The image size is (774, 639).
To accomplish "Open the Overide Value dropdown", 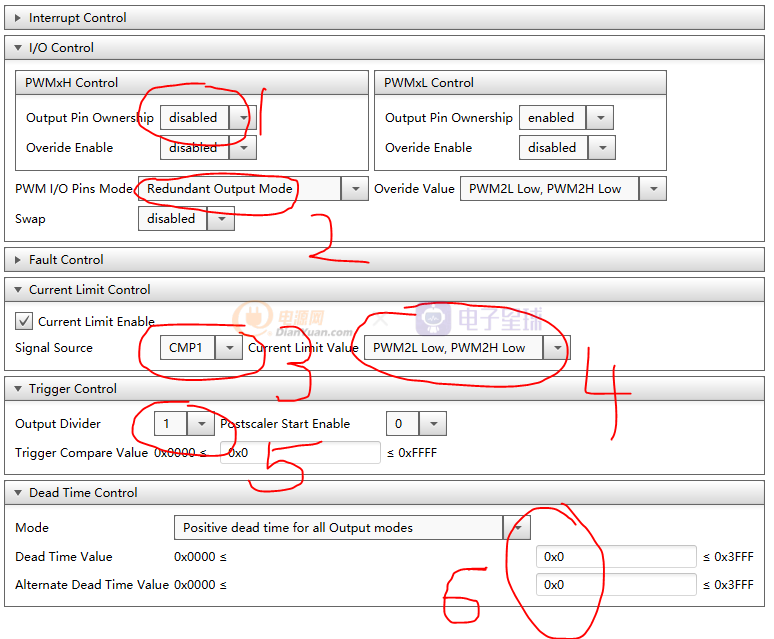I will 653,189.
